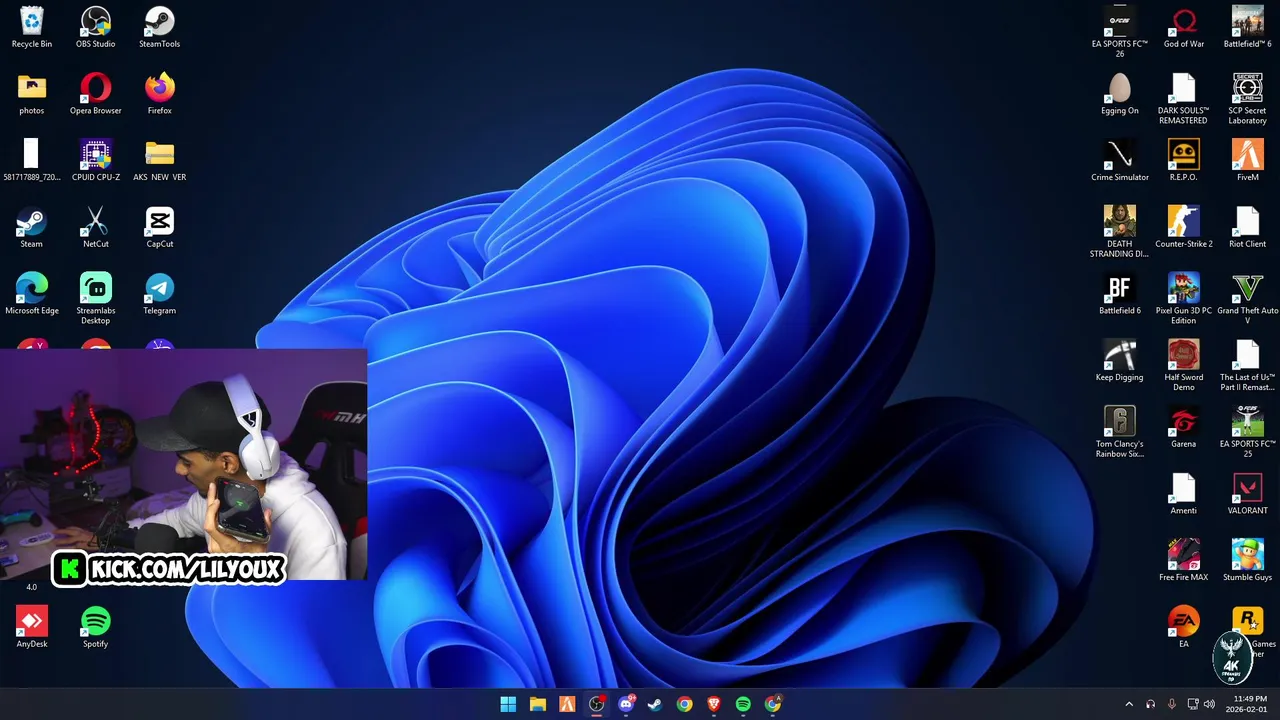Open Spotify from the taskbar
The width and height of the screenshot is (1280, 720).
point(743,704)
